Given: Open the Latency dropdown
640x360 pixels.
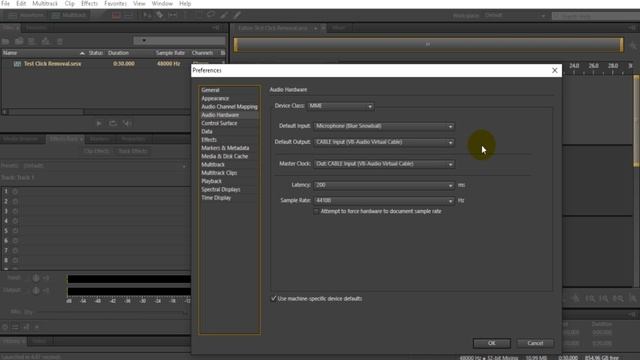Looking at the screenshot, I should pos(384,185).
